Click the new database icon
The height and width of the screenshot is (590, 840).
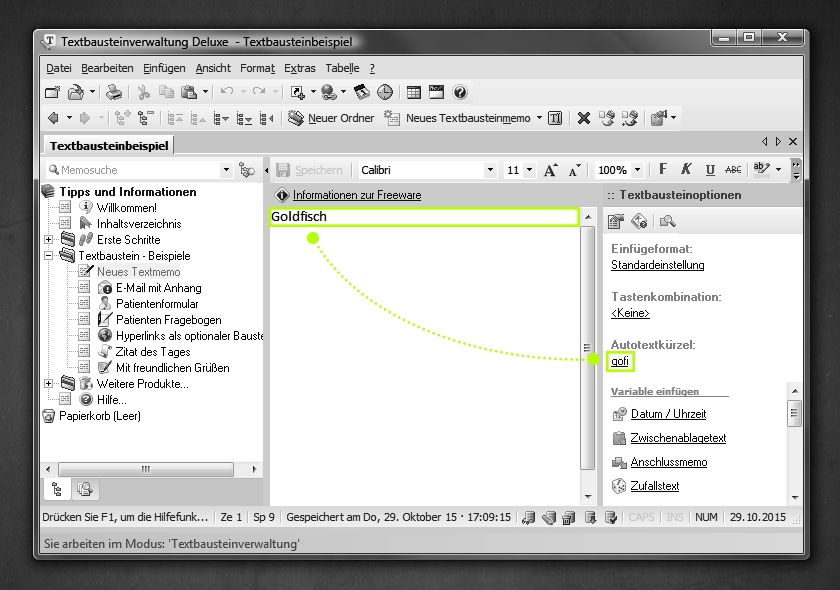click(52, 93)
